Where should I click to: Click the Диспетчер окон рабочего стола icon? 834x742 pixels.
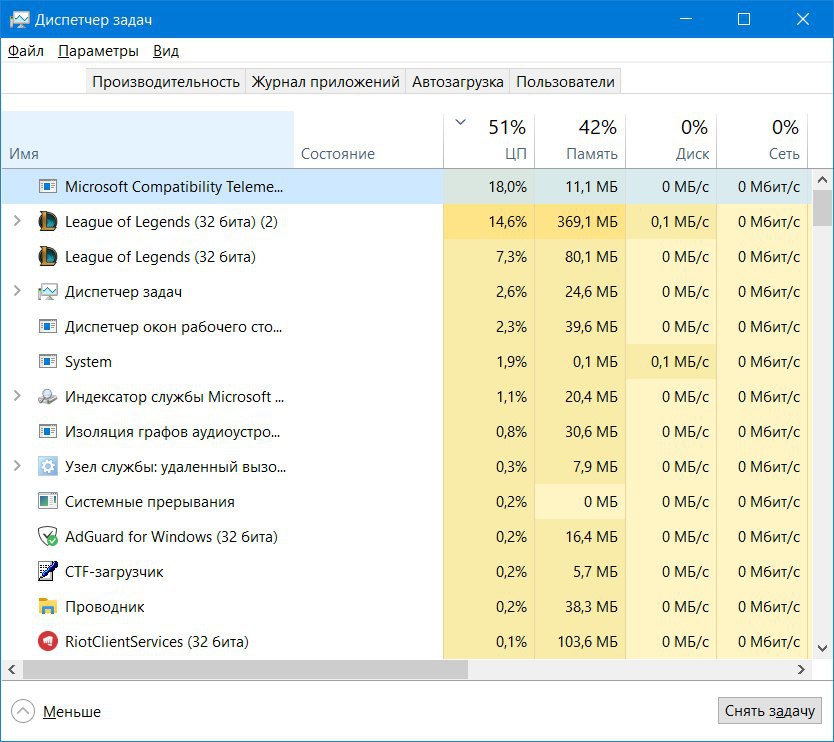48,327
